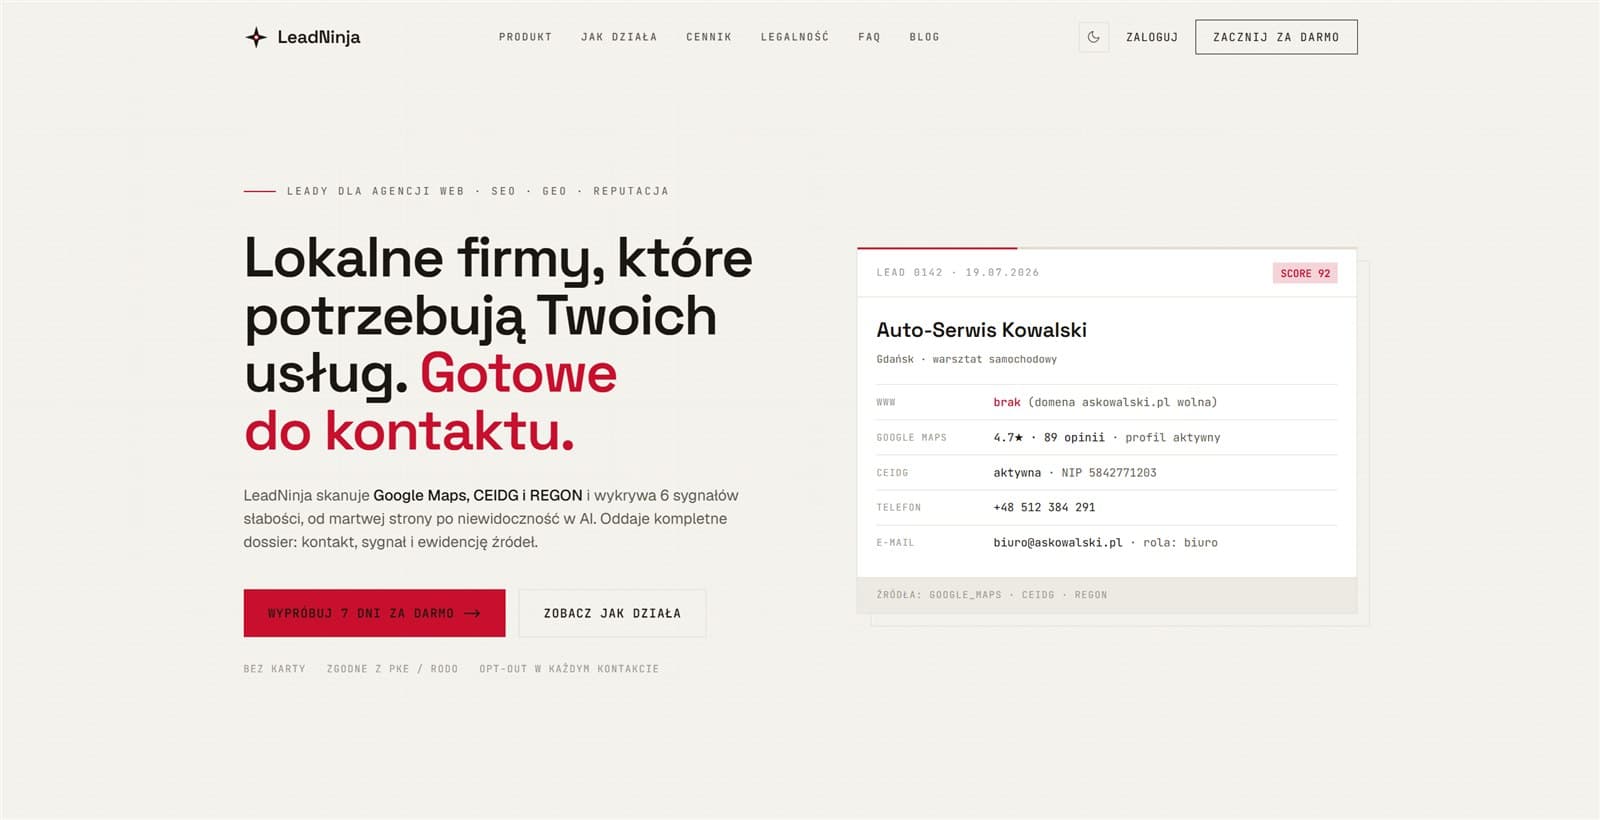Click the LeadNinja star logo icon
This screenshot has width=1600, height=820.
[x=256, y=37]
